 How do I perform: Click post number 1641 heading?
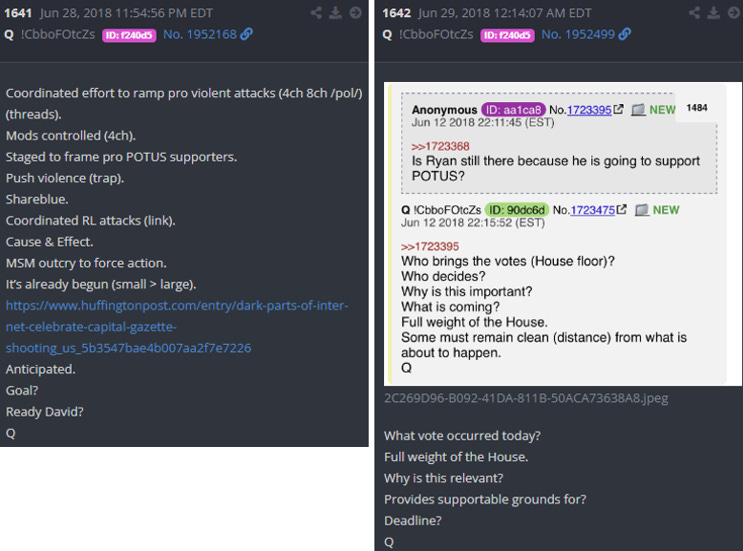[x=18, y=13]
